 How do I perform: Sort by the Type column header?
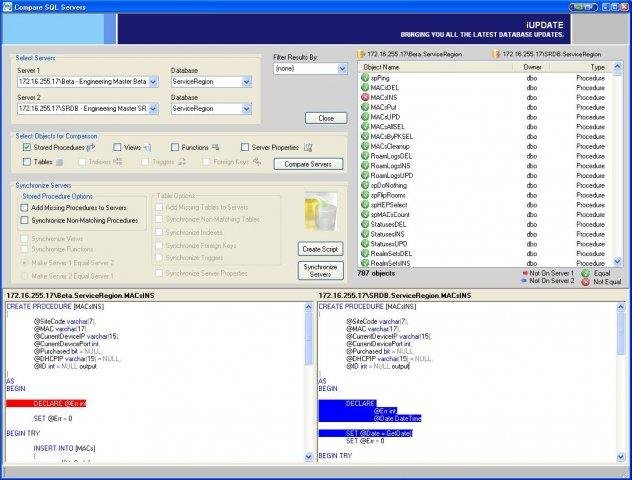pos(581,67)
